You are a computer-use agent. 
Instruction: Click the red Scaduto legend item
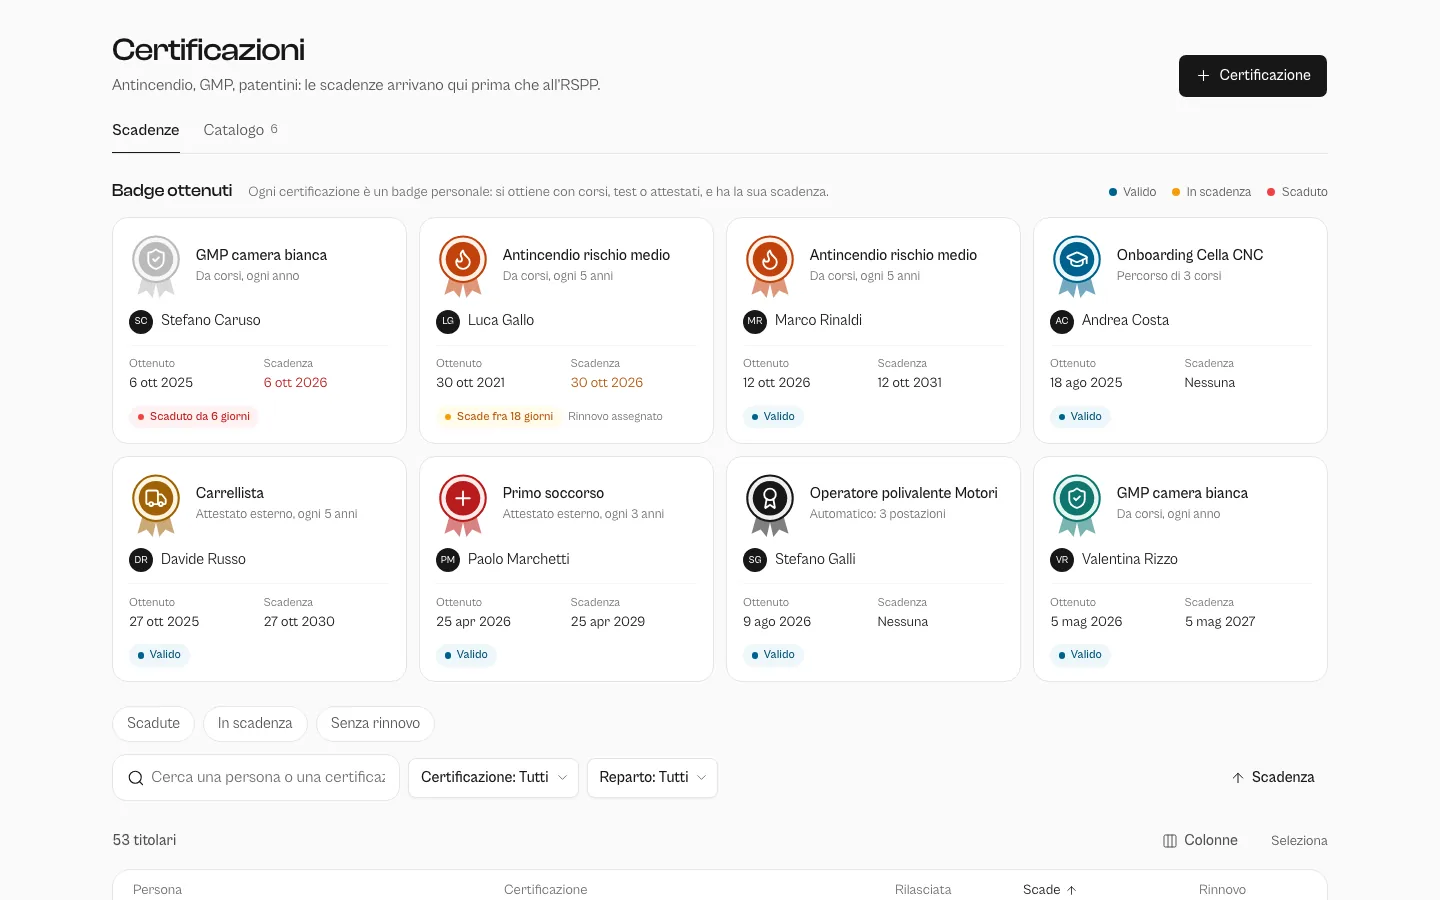1297,192
